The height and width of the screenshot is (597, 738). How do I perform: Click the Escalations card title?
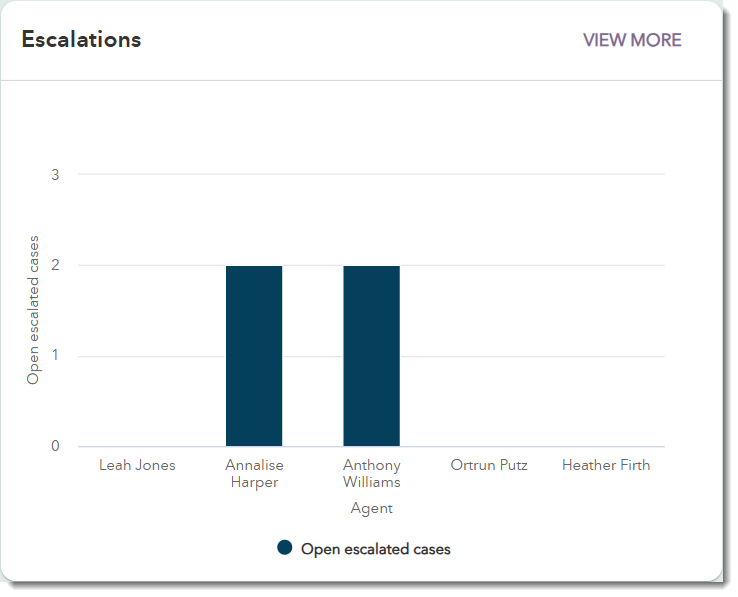click(81, 39)
